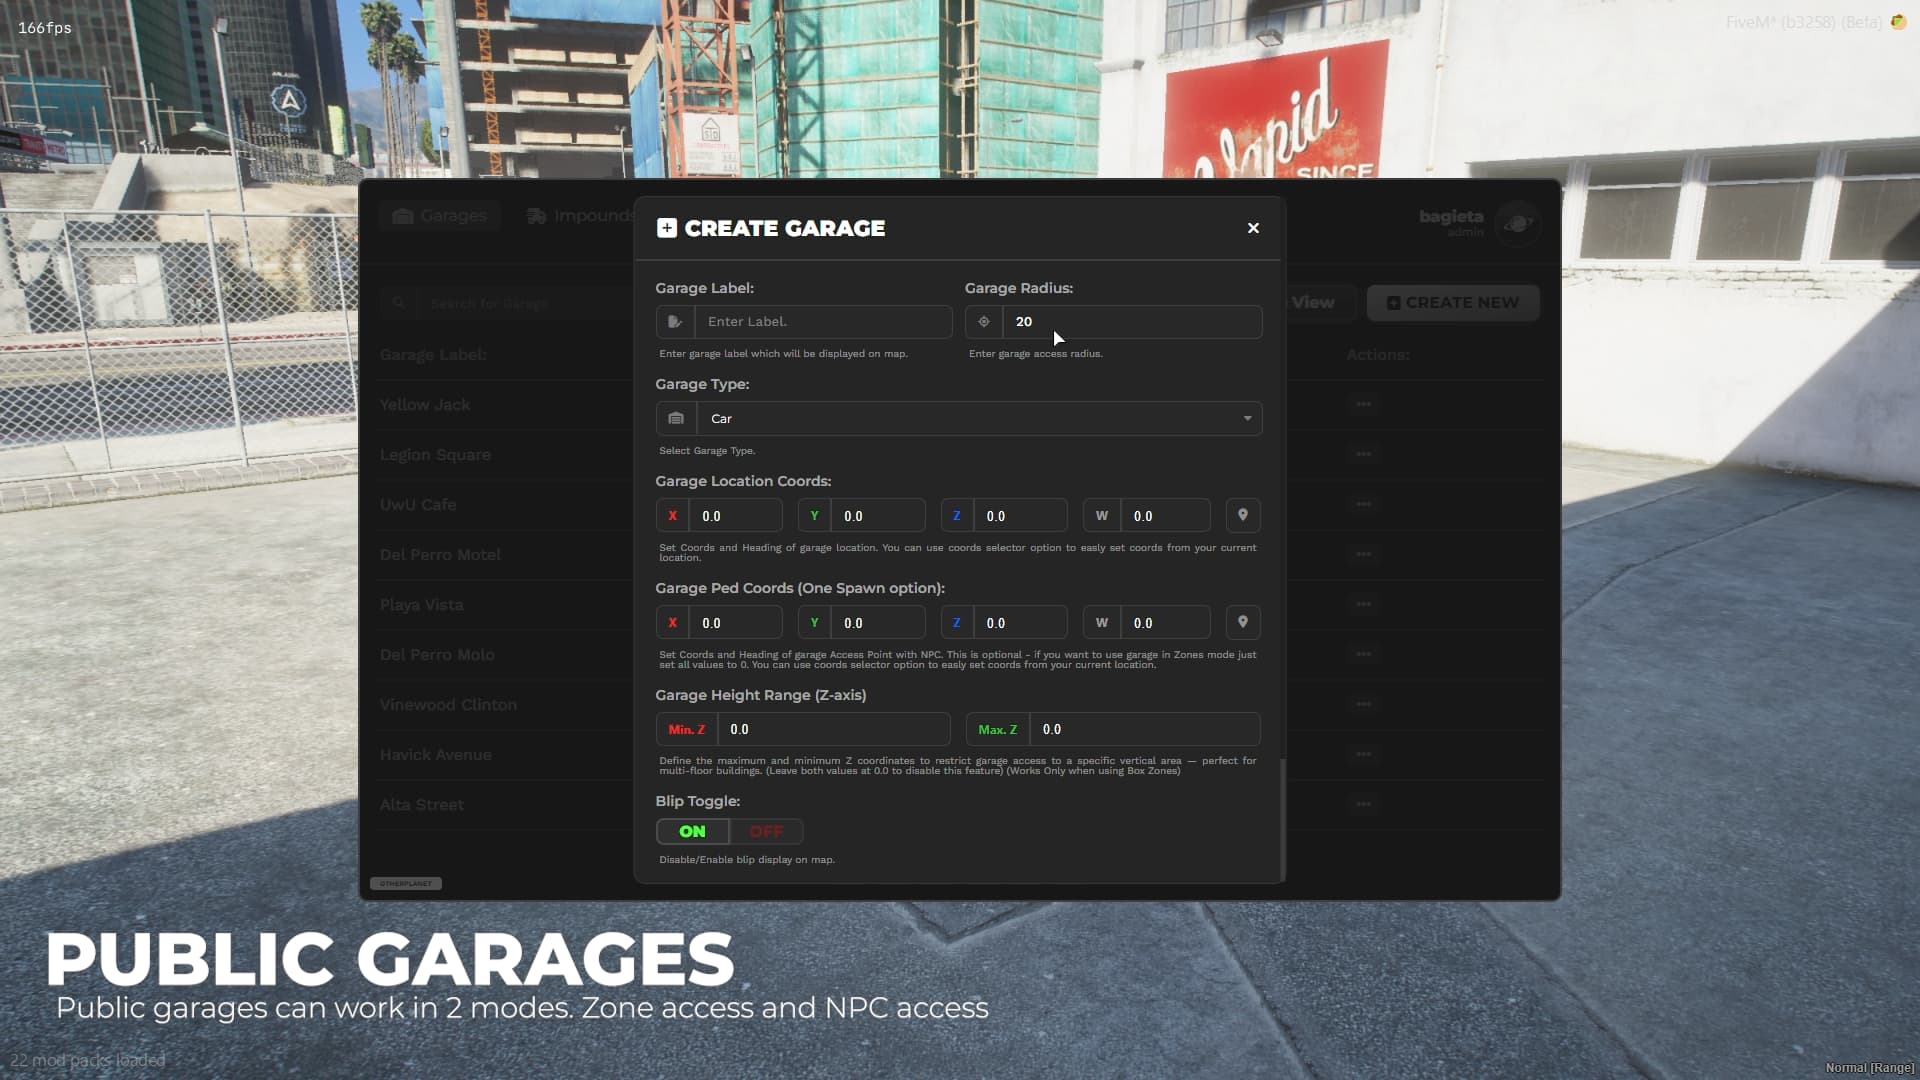Click Location Coords Z value field
This screenshot has height=1080, width=1920.
point(1020,516)
